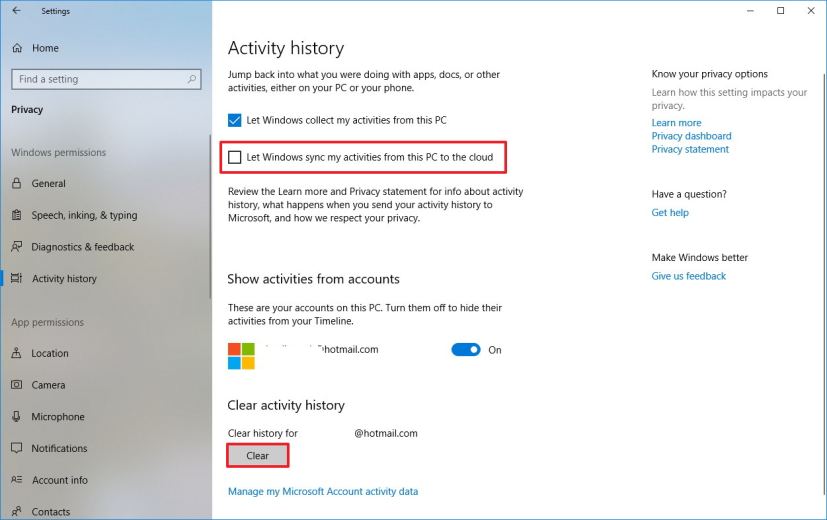Click the Privacy section label
The height and width of the screenshot is (520, 827).
(x=27, y=110)
